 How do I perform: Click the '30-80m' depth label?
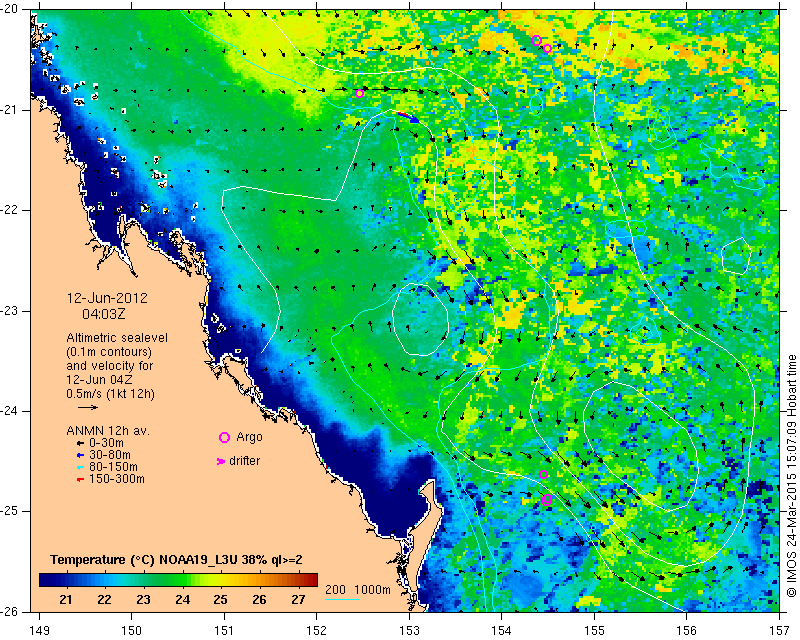coord(110,455)
